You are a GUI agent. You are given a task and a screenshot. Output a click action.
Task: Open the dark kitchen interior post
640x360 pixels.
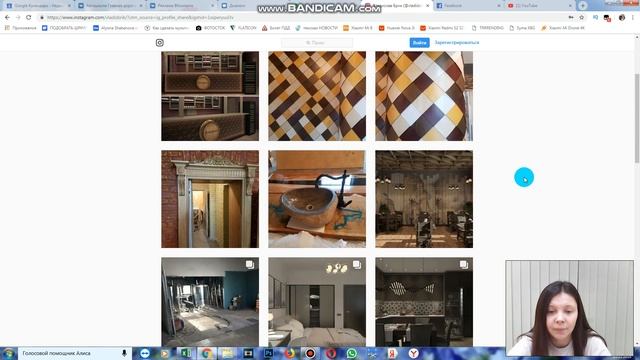(424, 302)
